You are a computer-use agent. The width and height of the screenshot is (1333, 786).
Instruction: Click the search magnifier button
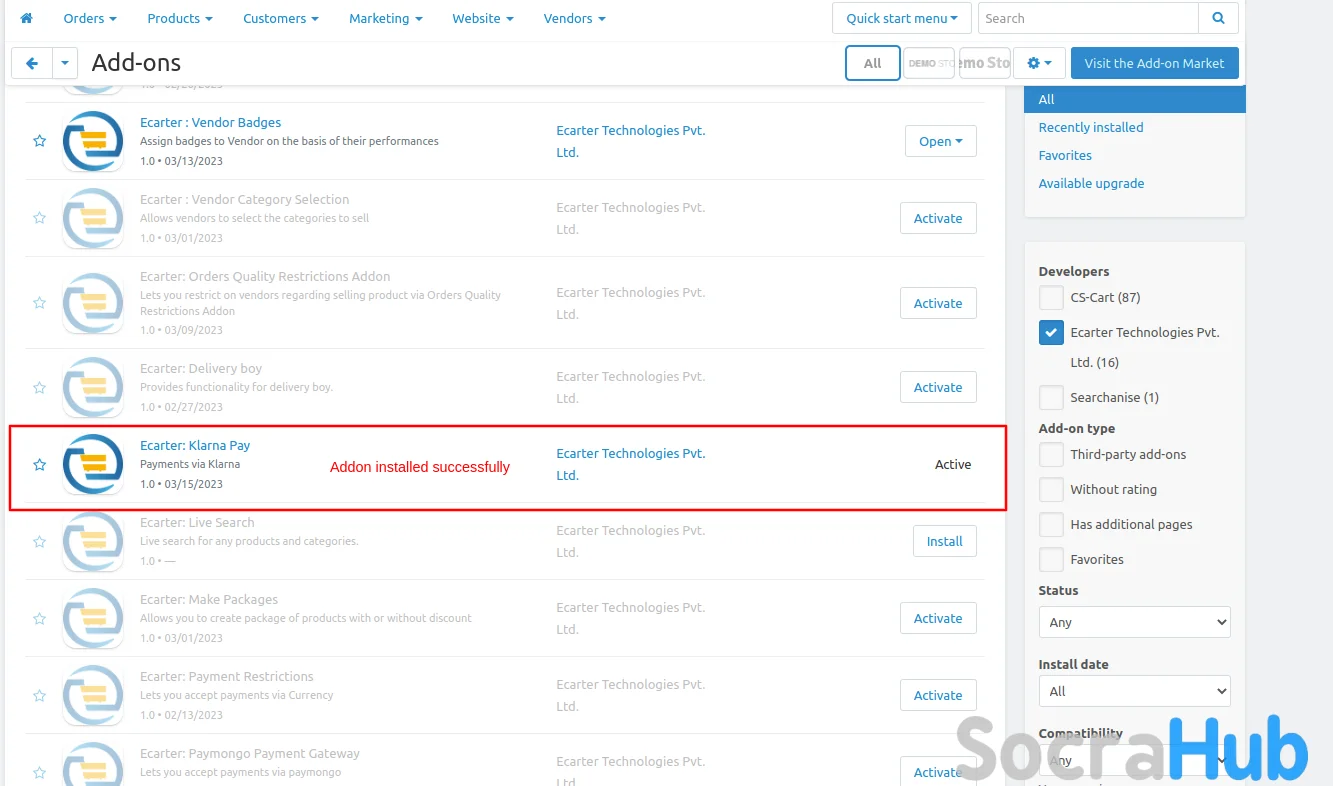pos(1218,18)
